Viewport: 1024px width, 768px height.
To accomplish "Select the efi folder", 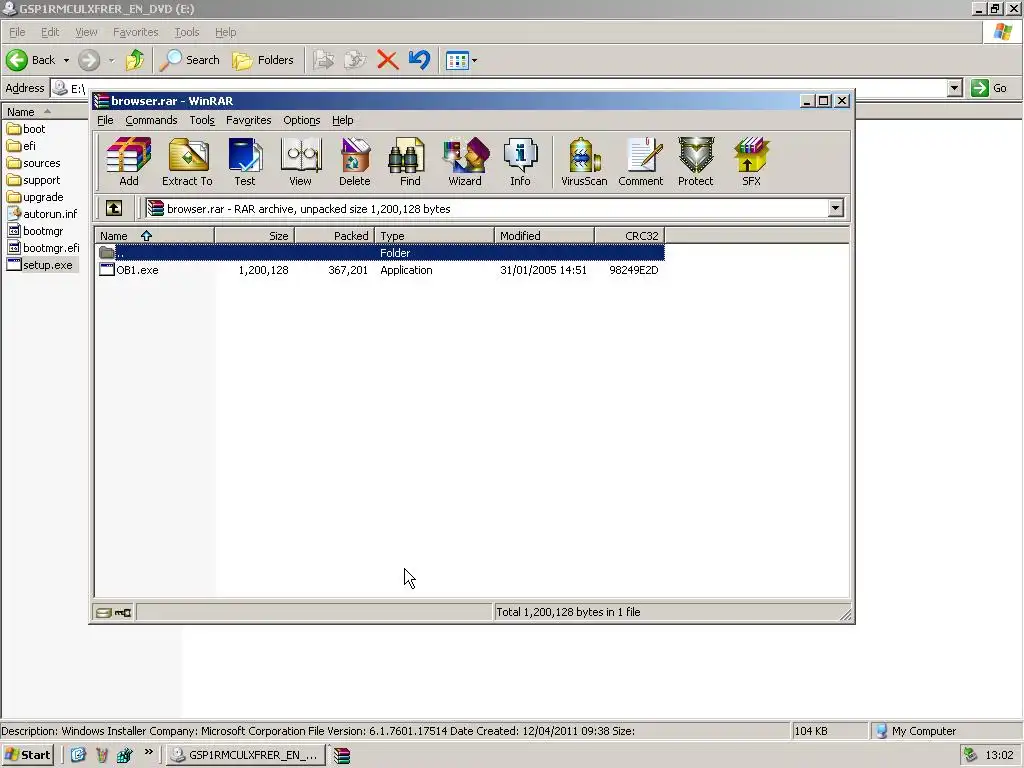I will [22, 146].
